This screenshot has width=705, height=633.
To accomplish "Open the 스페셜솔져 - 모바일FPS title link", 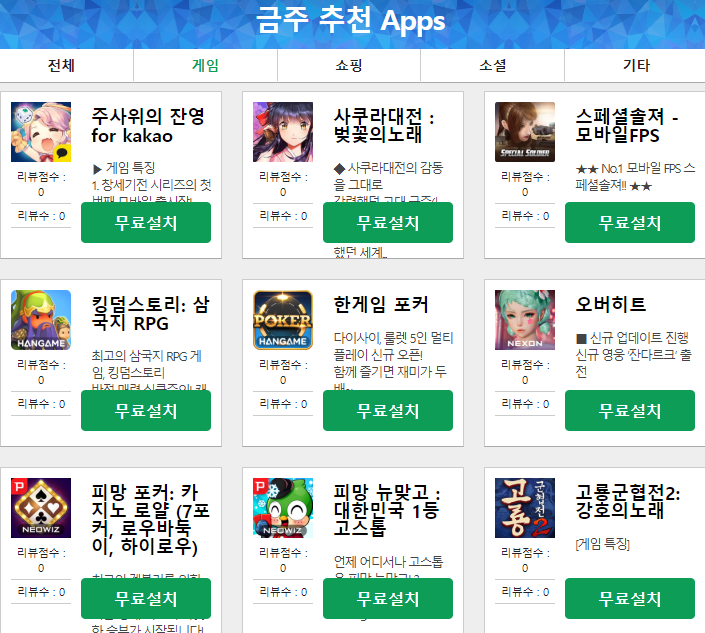I will click(627, 125).
